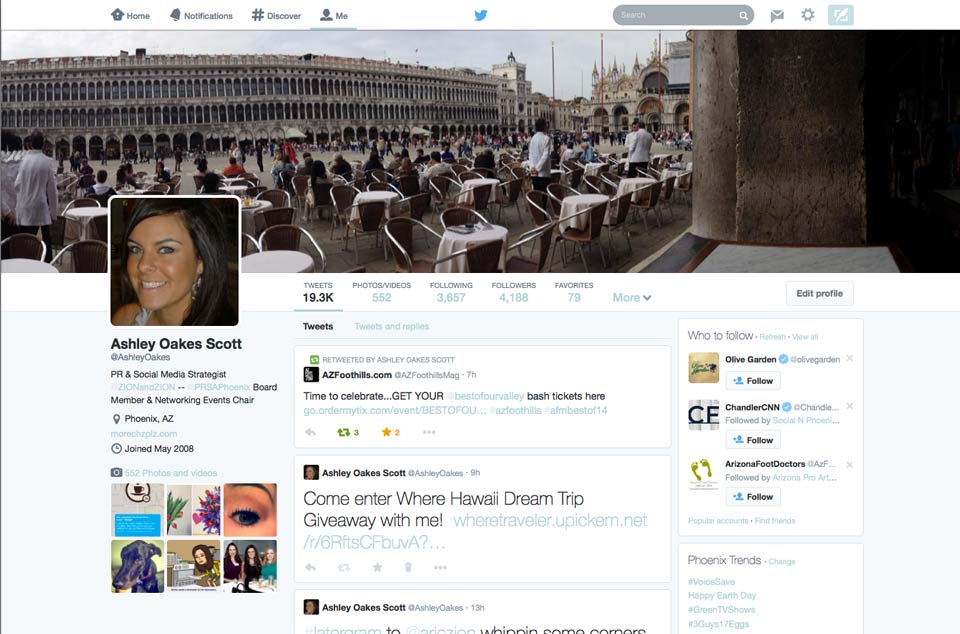The image size is (960, 634).
Task: Open Olive Garden's avatar
Action: 703,368
